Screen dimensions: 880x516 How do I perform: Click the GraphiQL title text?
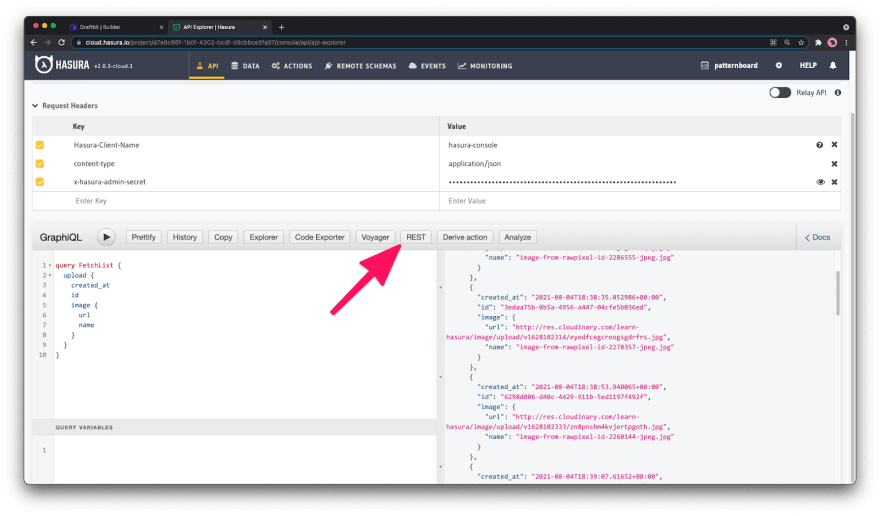pos(61,238)
